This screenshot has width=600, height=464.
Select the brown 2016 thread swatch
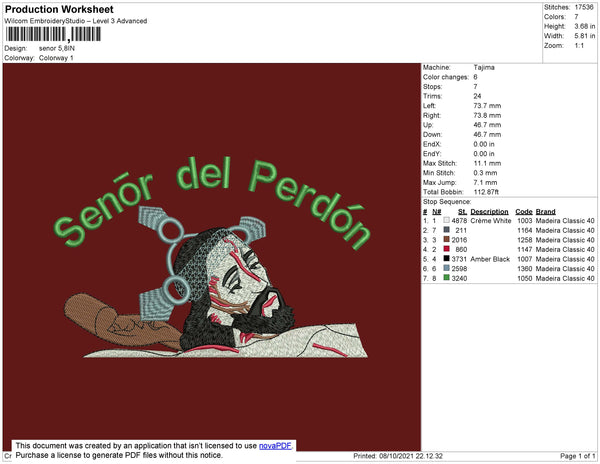[x=446, y=239]
